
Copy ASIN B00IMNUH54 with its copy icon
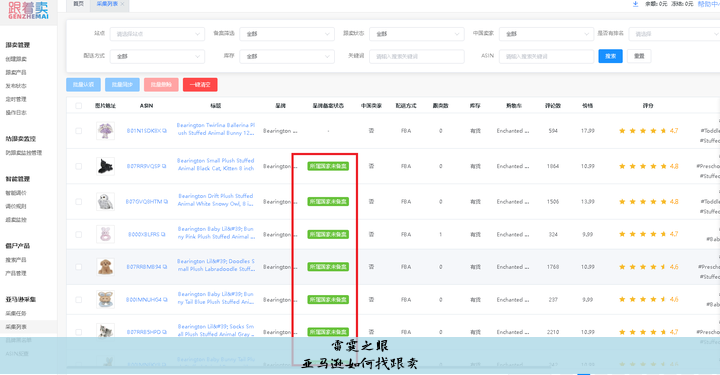[x=165, y=300]
